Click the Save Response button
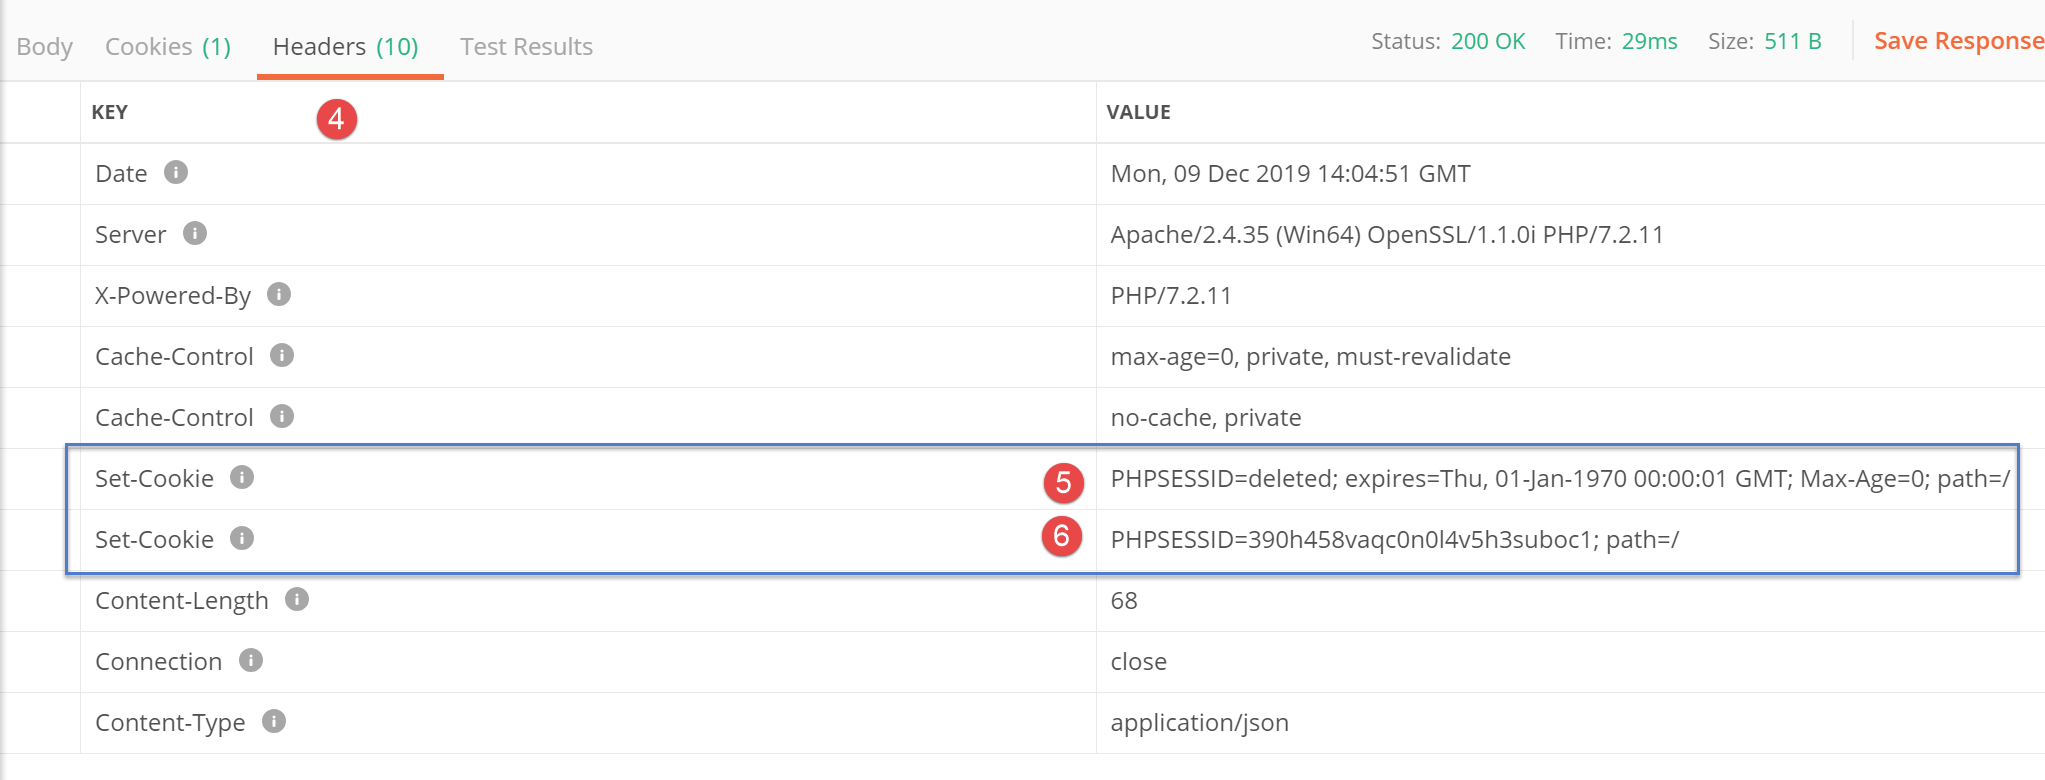 click(x=1958, y=41)
